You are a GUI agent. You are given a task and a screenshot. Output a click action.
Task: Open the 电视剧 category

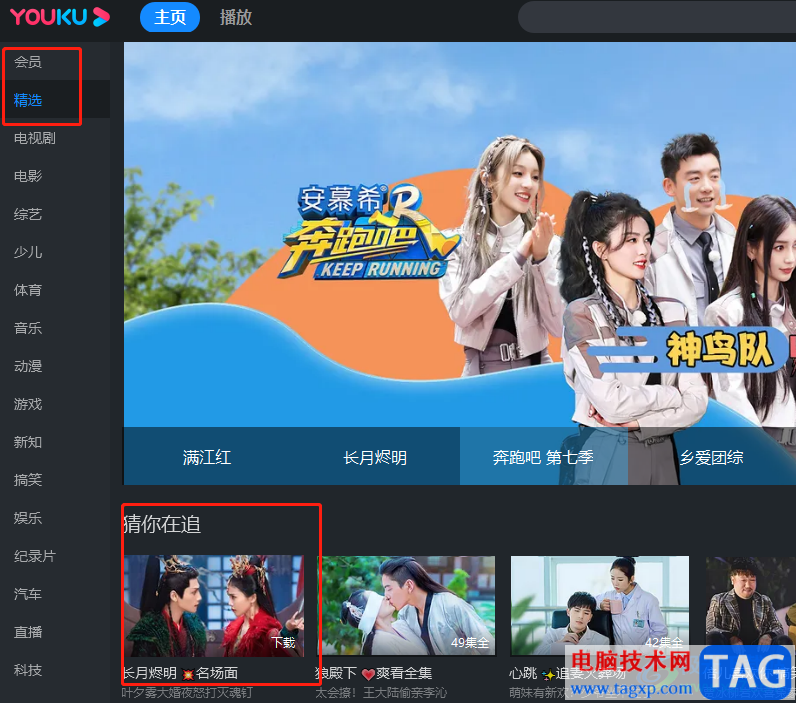[35, 138]
